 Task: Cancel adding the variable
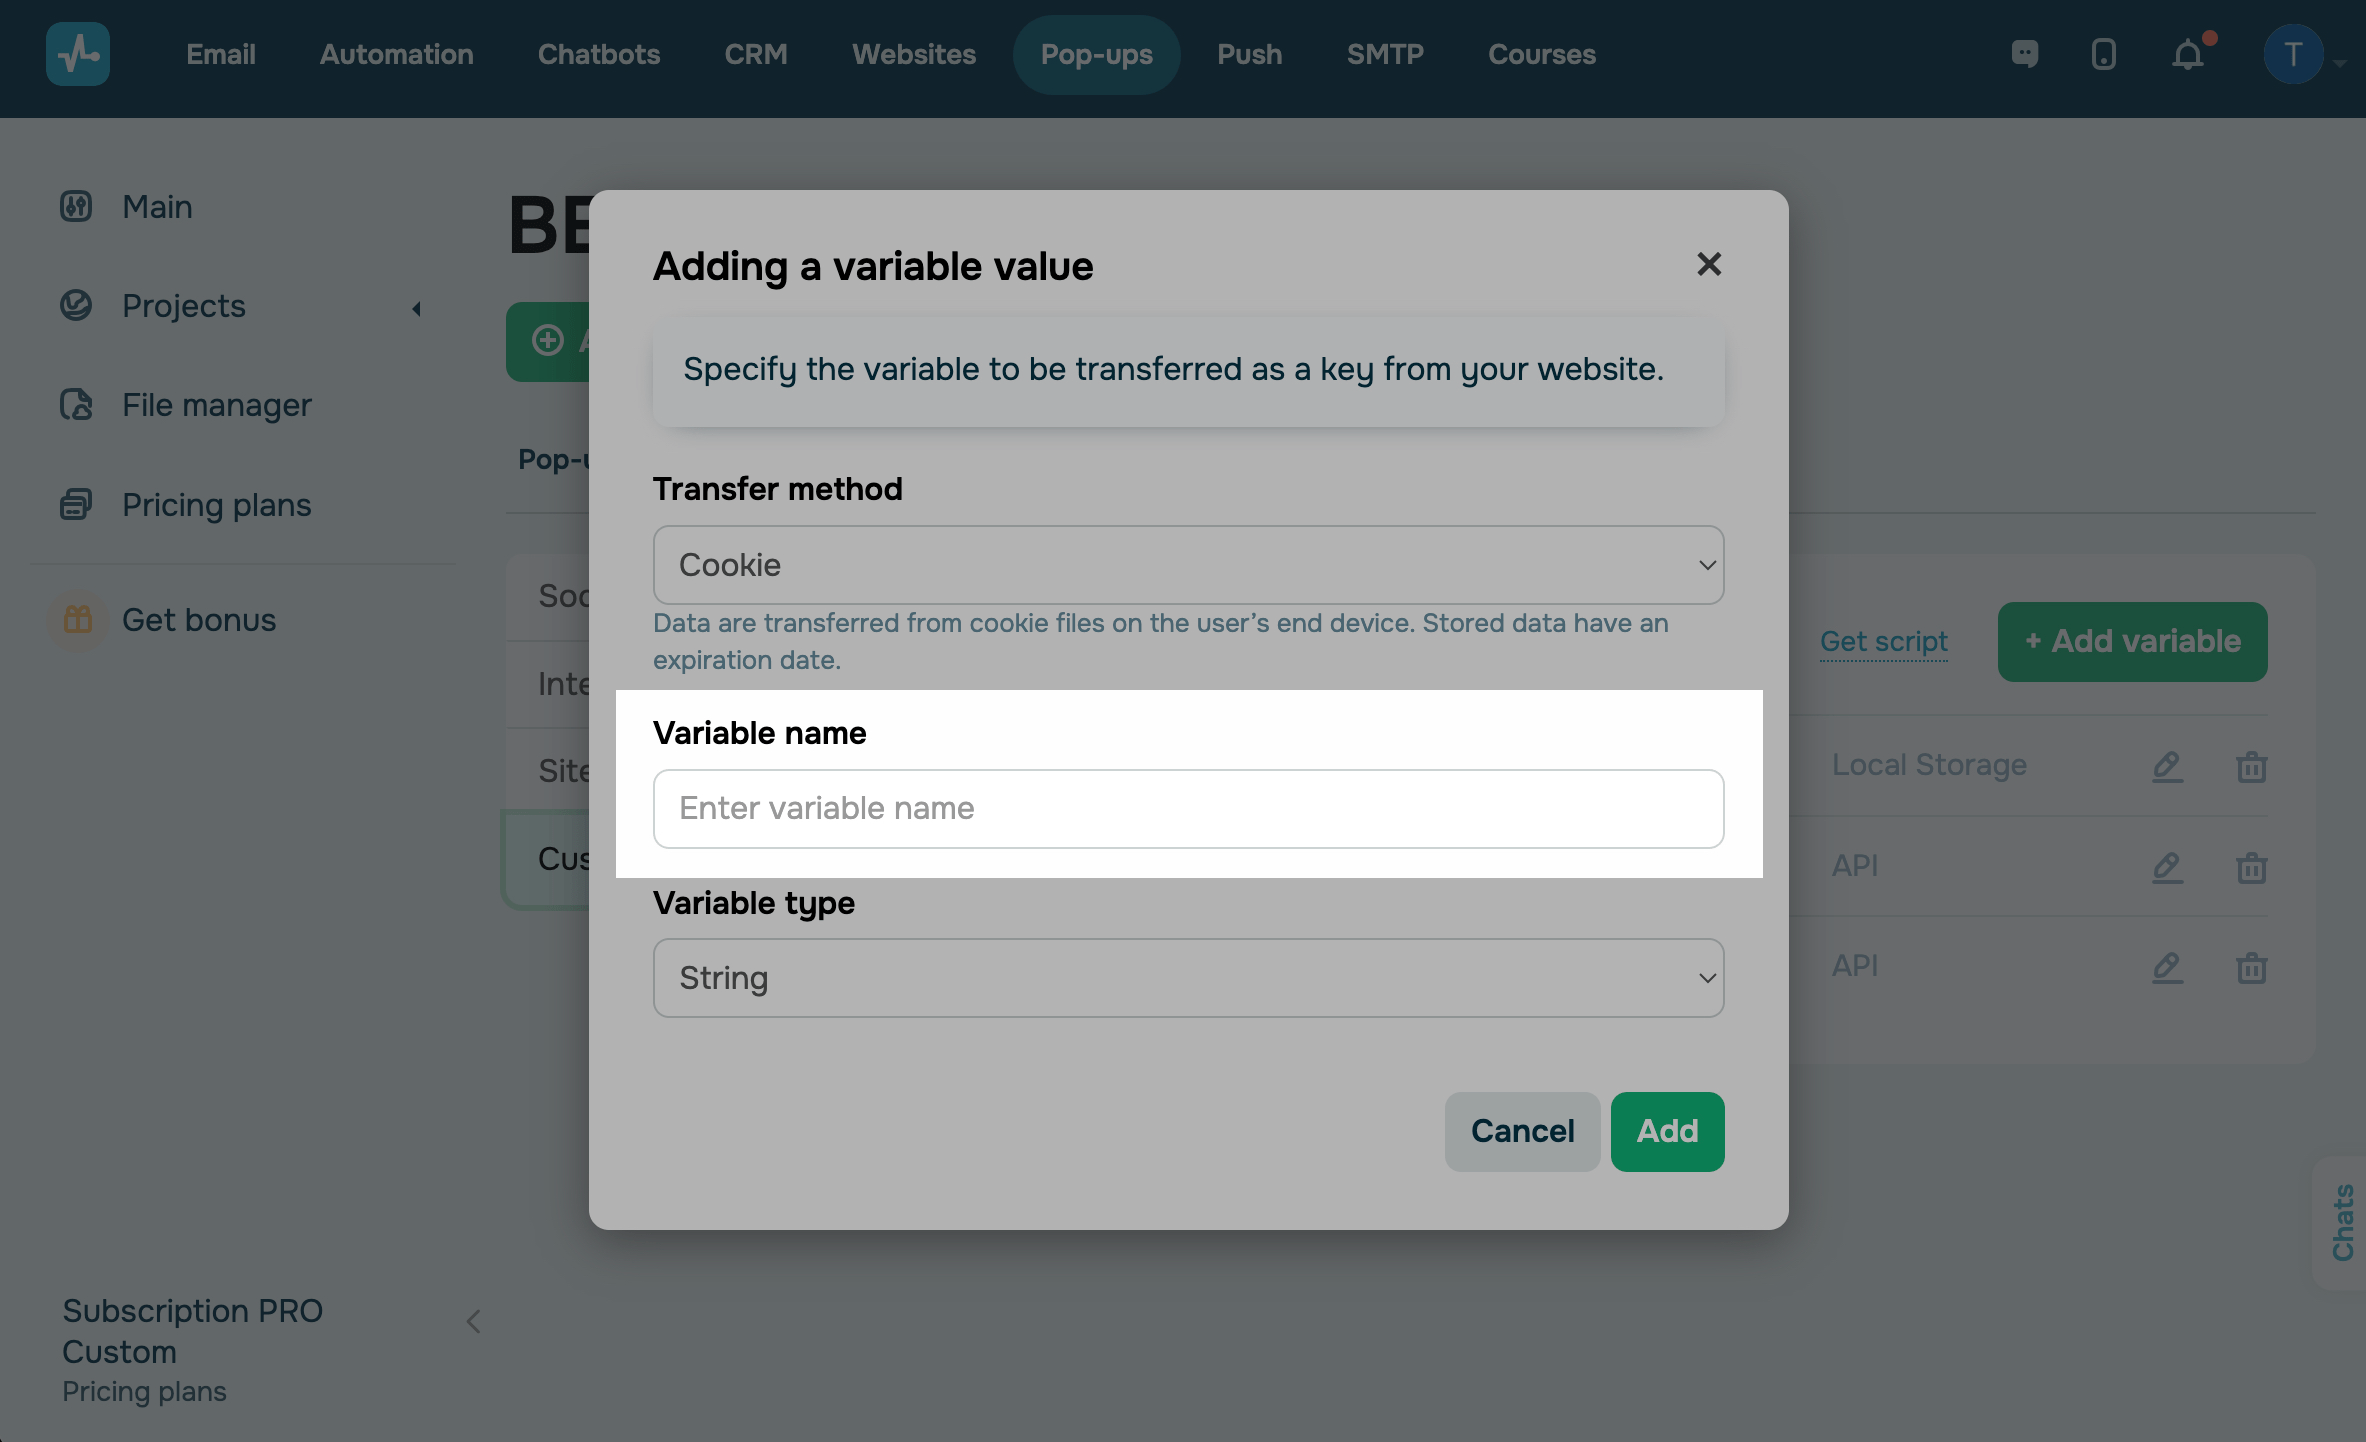(x=1522, y=1131)
